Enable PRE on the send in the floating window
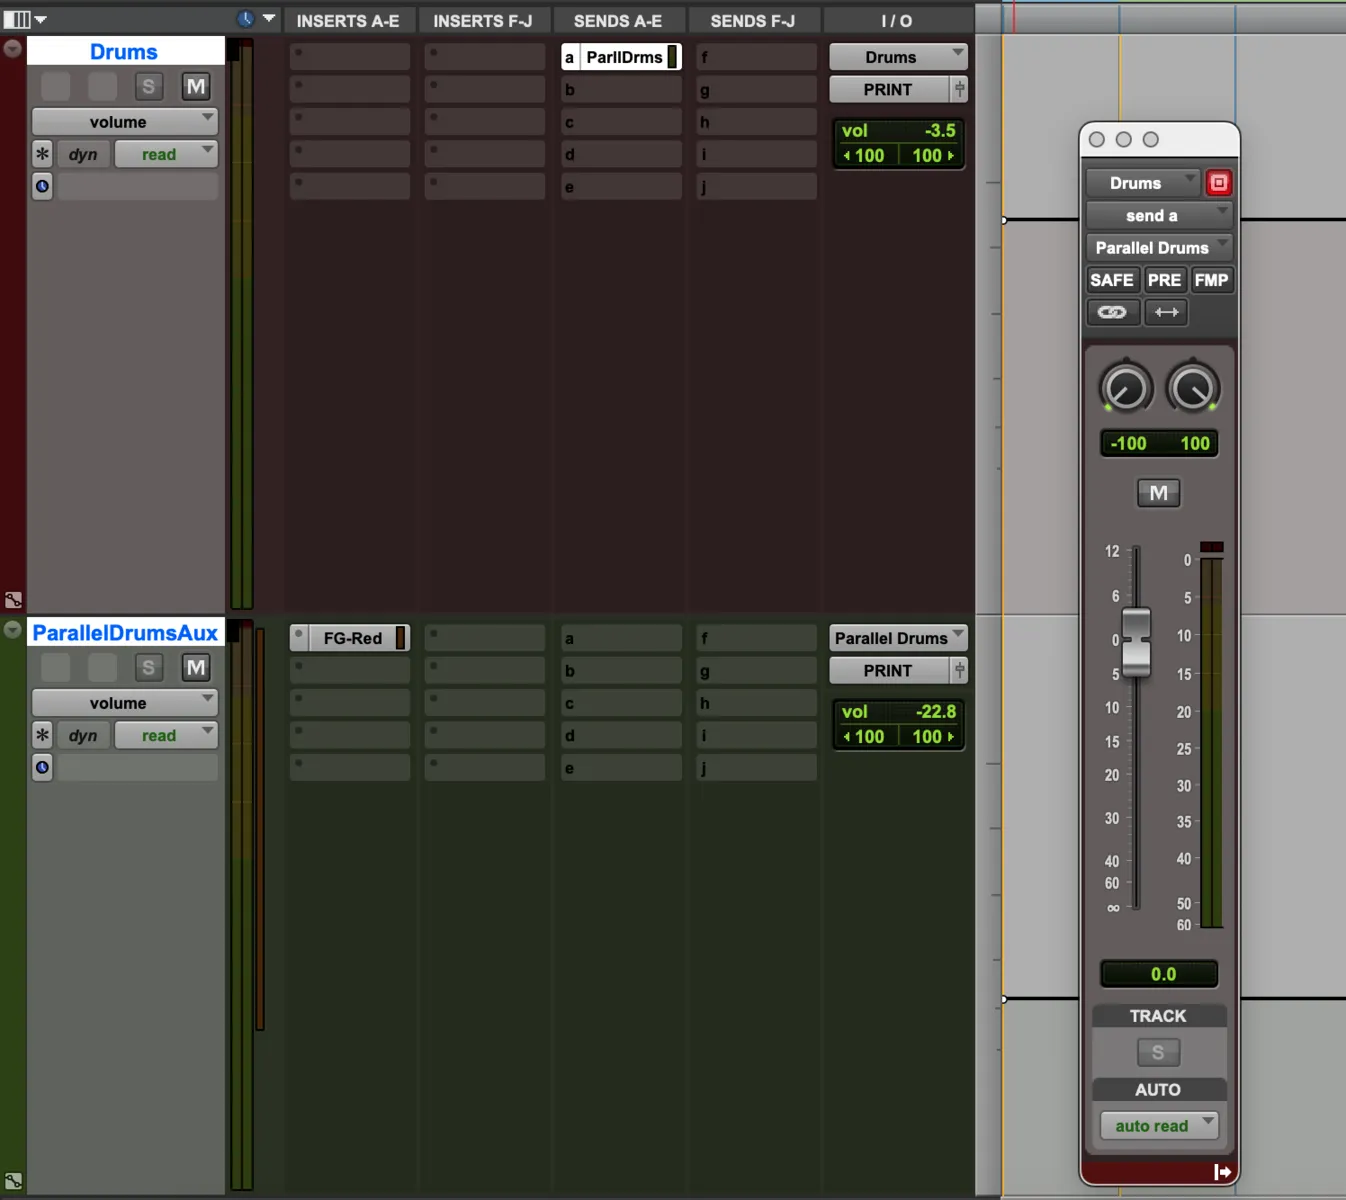This screenshot has height=1200, width=1346. click(1165, 280)
